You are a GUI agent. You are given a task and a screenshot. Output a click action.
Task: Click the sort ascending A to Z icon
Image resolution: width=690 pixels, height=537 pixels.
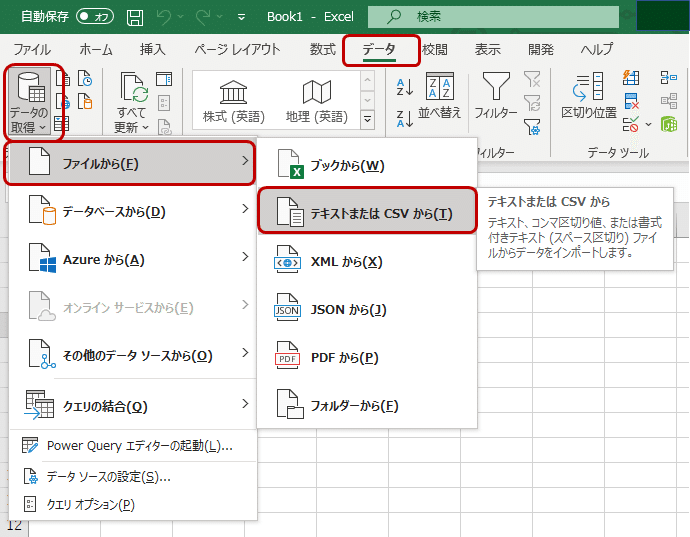coord(405,87)
